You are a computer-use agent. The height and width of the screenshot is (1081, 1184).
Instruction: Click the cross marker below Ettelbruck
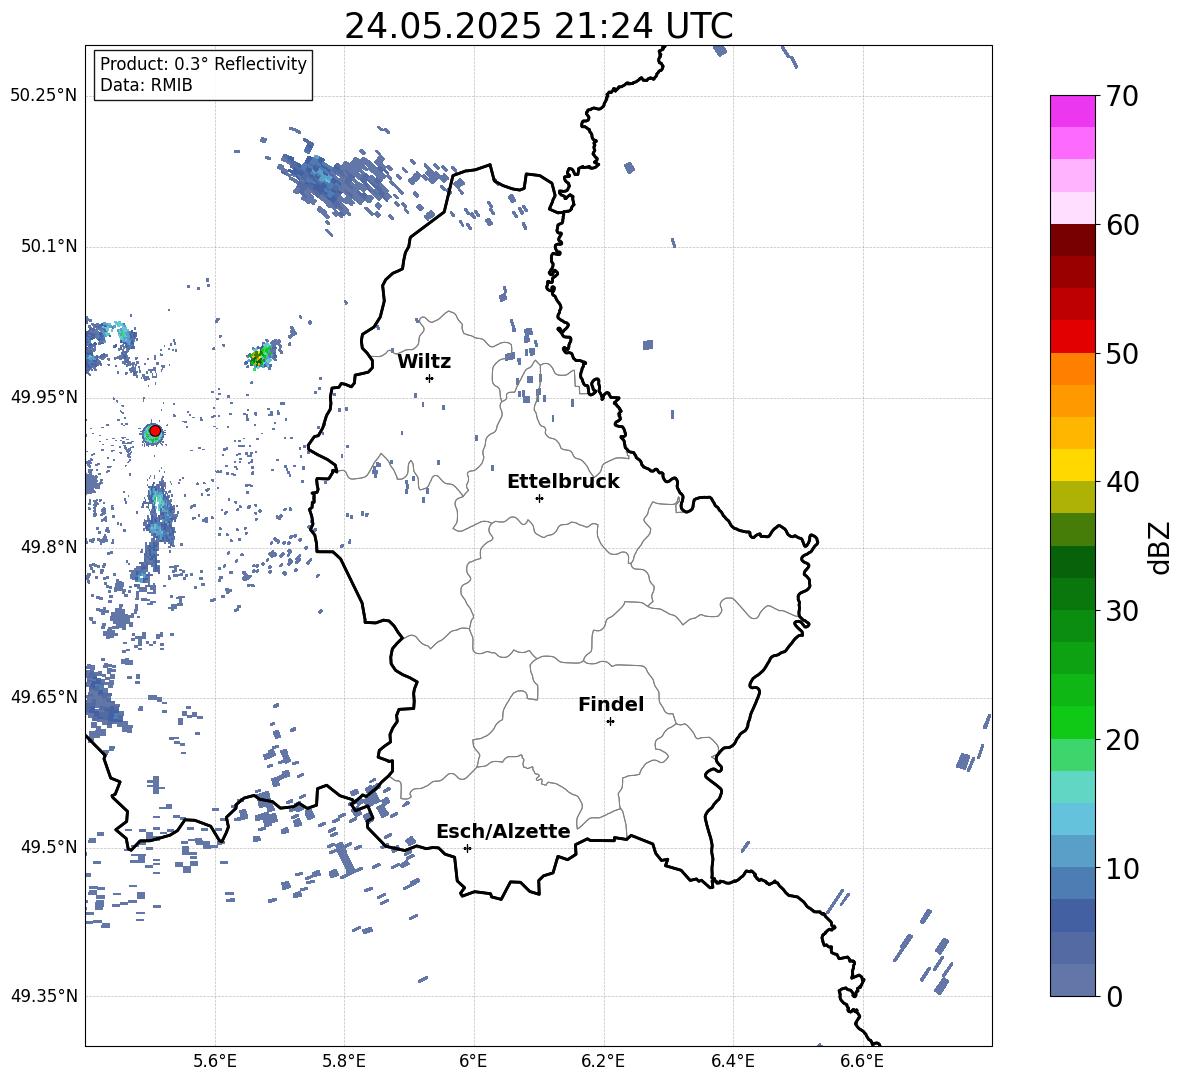pyautogui.click(x=539, y=498)
